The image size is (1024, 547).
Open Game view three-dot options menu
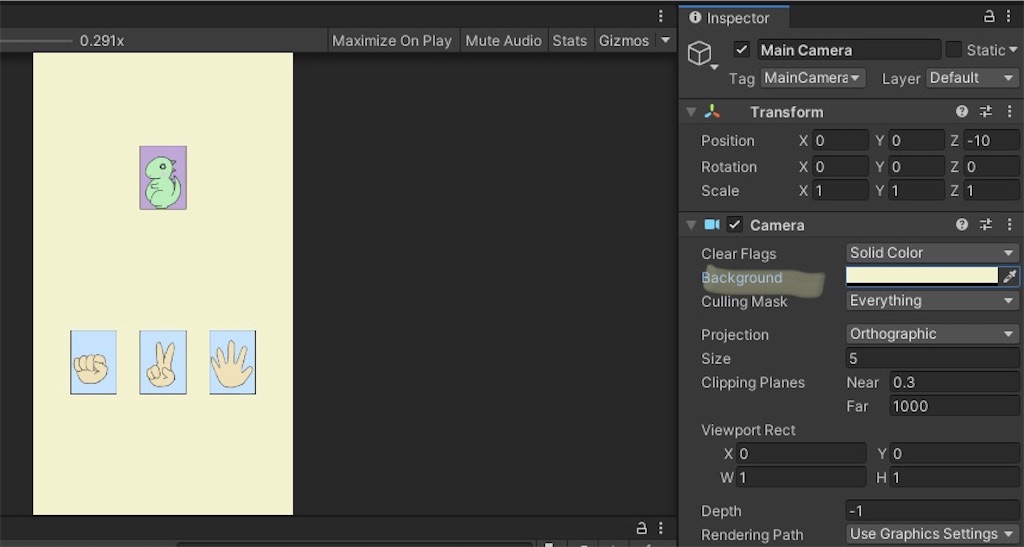click(x=660, y=16)
